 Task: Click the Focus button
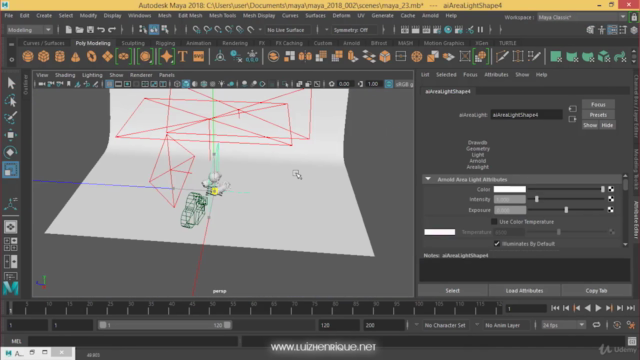pos(598,104)
